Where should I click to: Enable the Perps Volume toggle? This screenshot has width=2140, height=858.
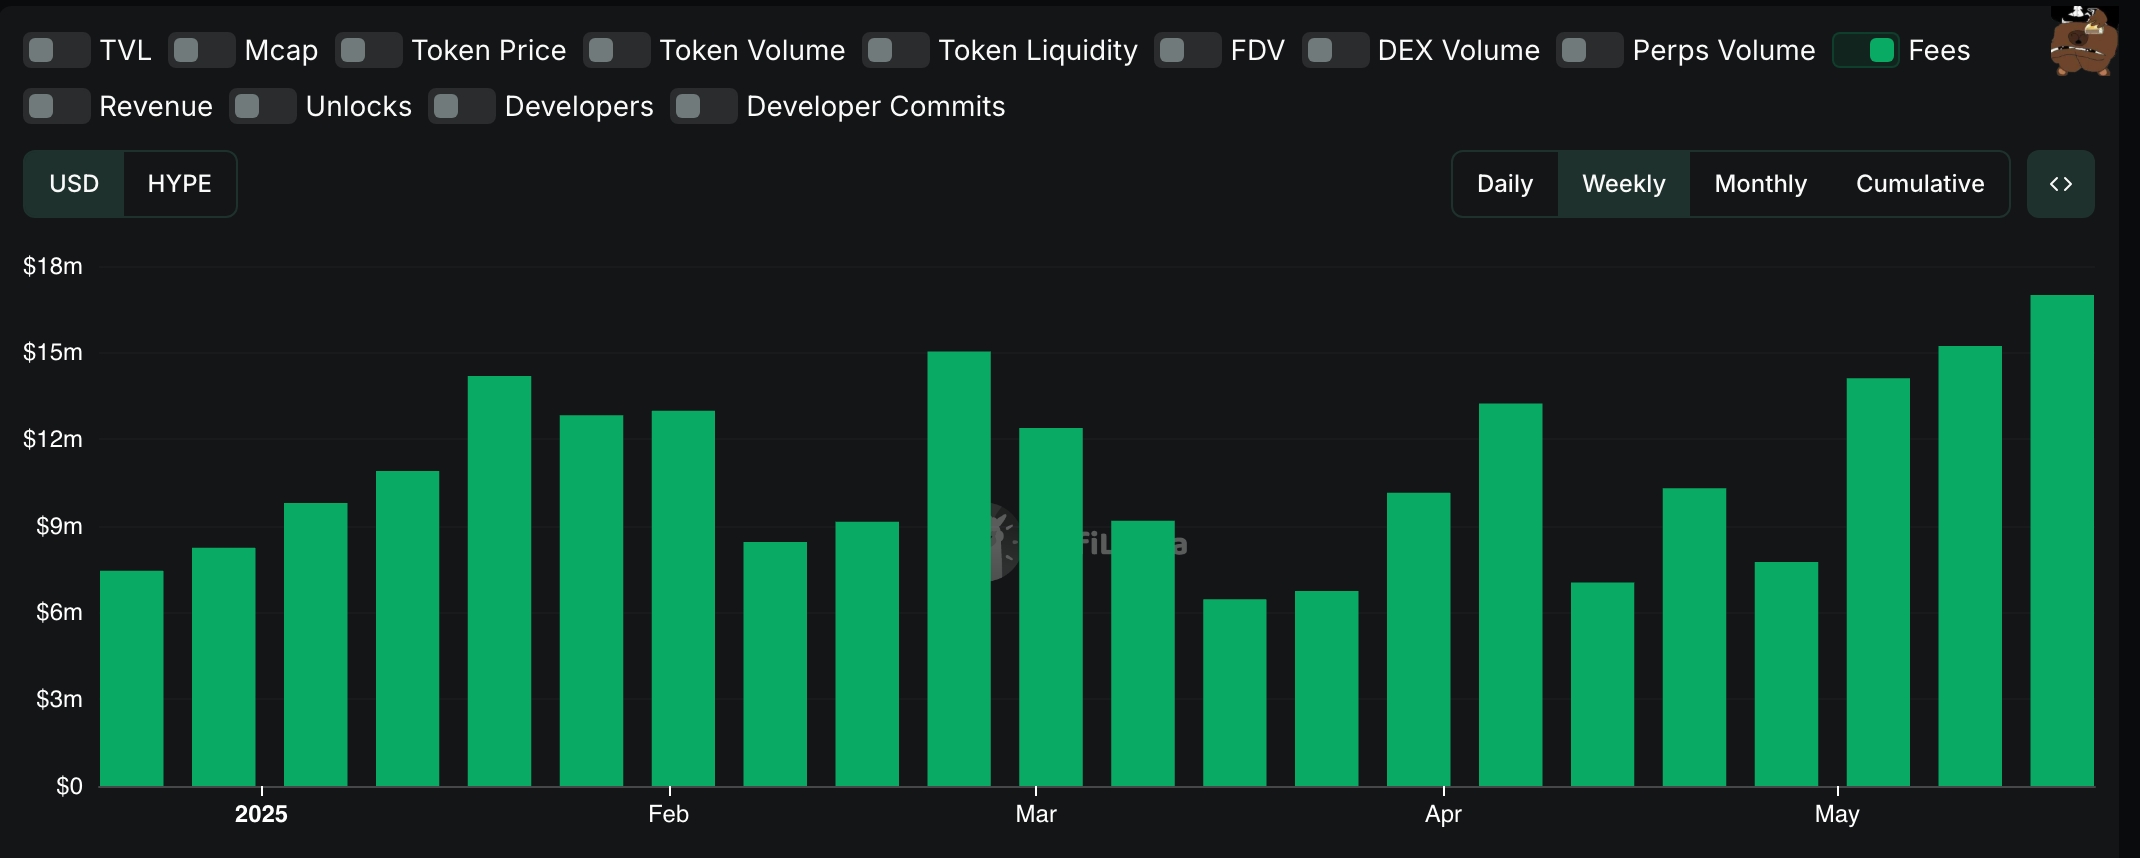(1590, 50)
